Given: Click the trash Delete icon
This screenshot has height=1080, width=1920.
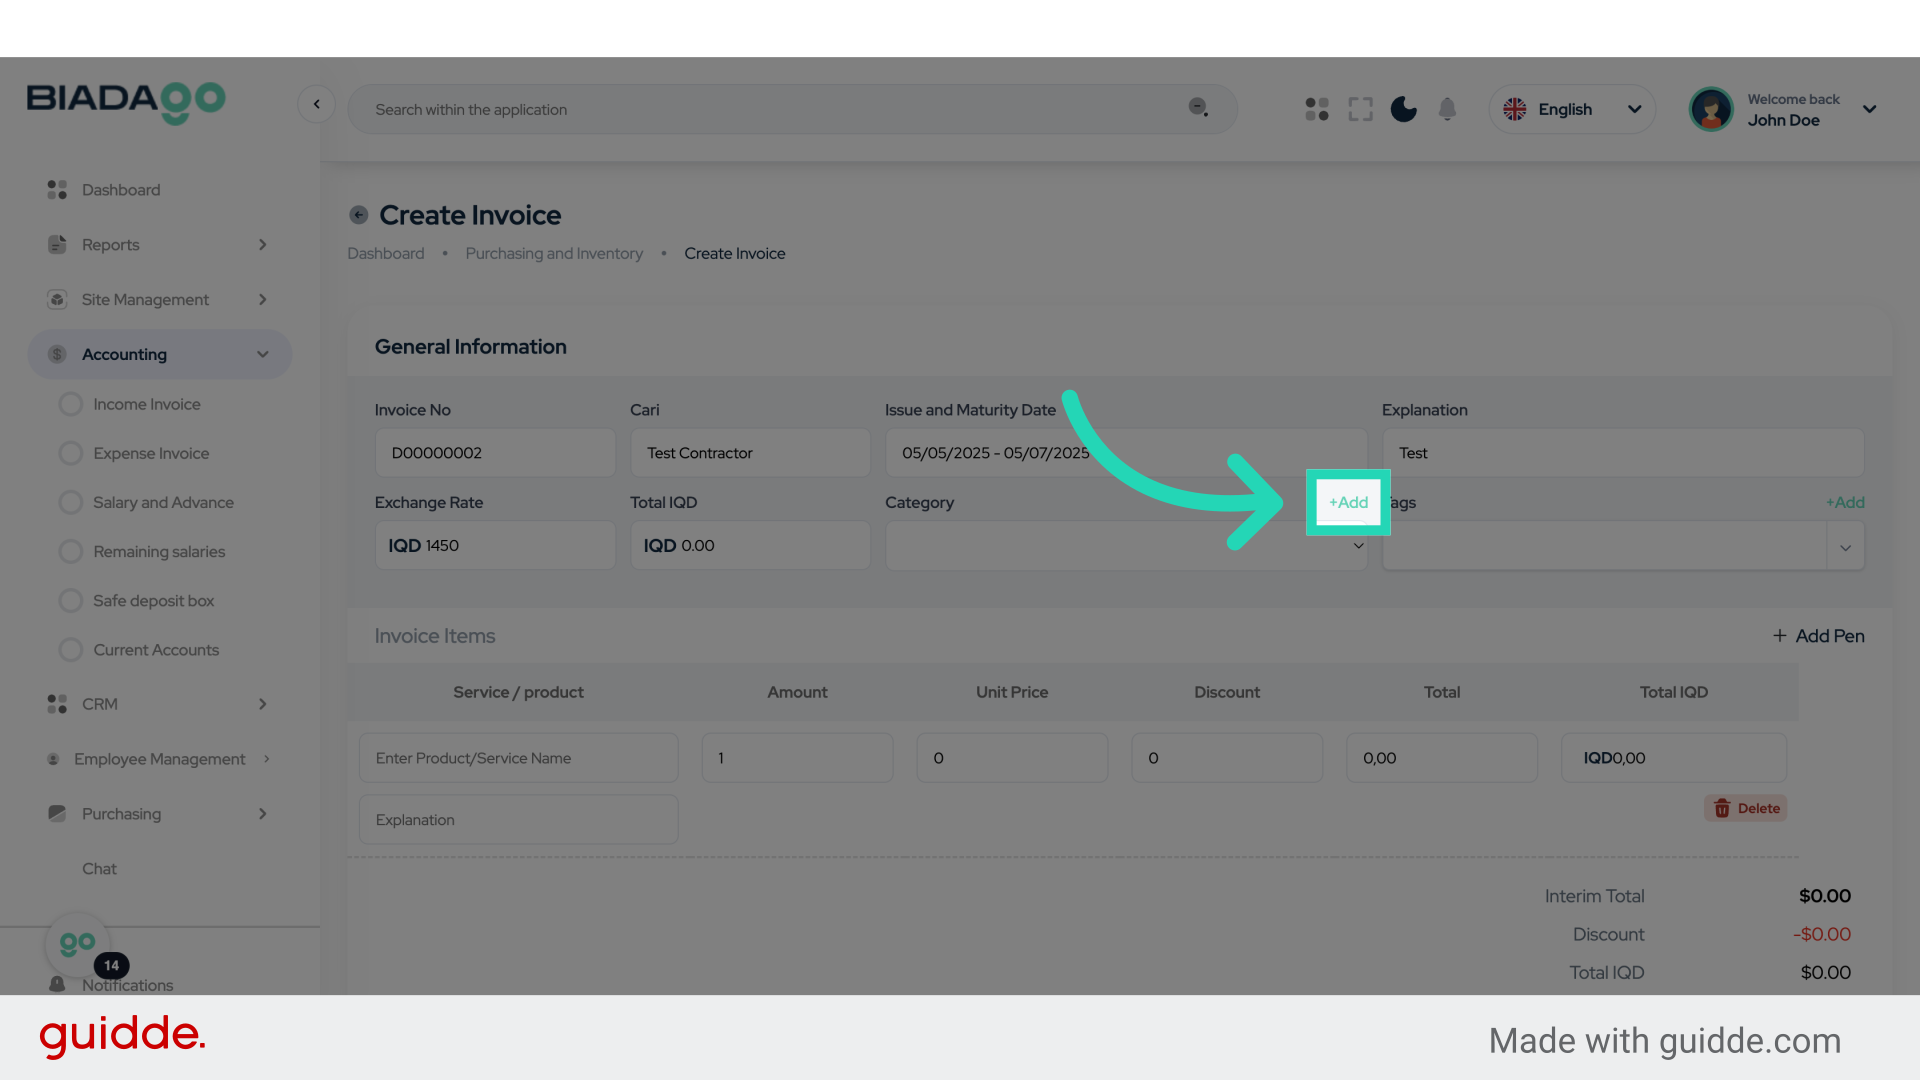Looking at the screenshot, I should [x=1722, y=808].
